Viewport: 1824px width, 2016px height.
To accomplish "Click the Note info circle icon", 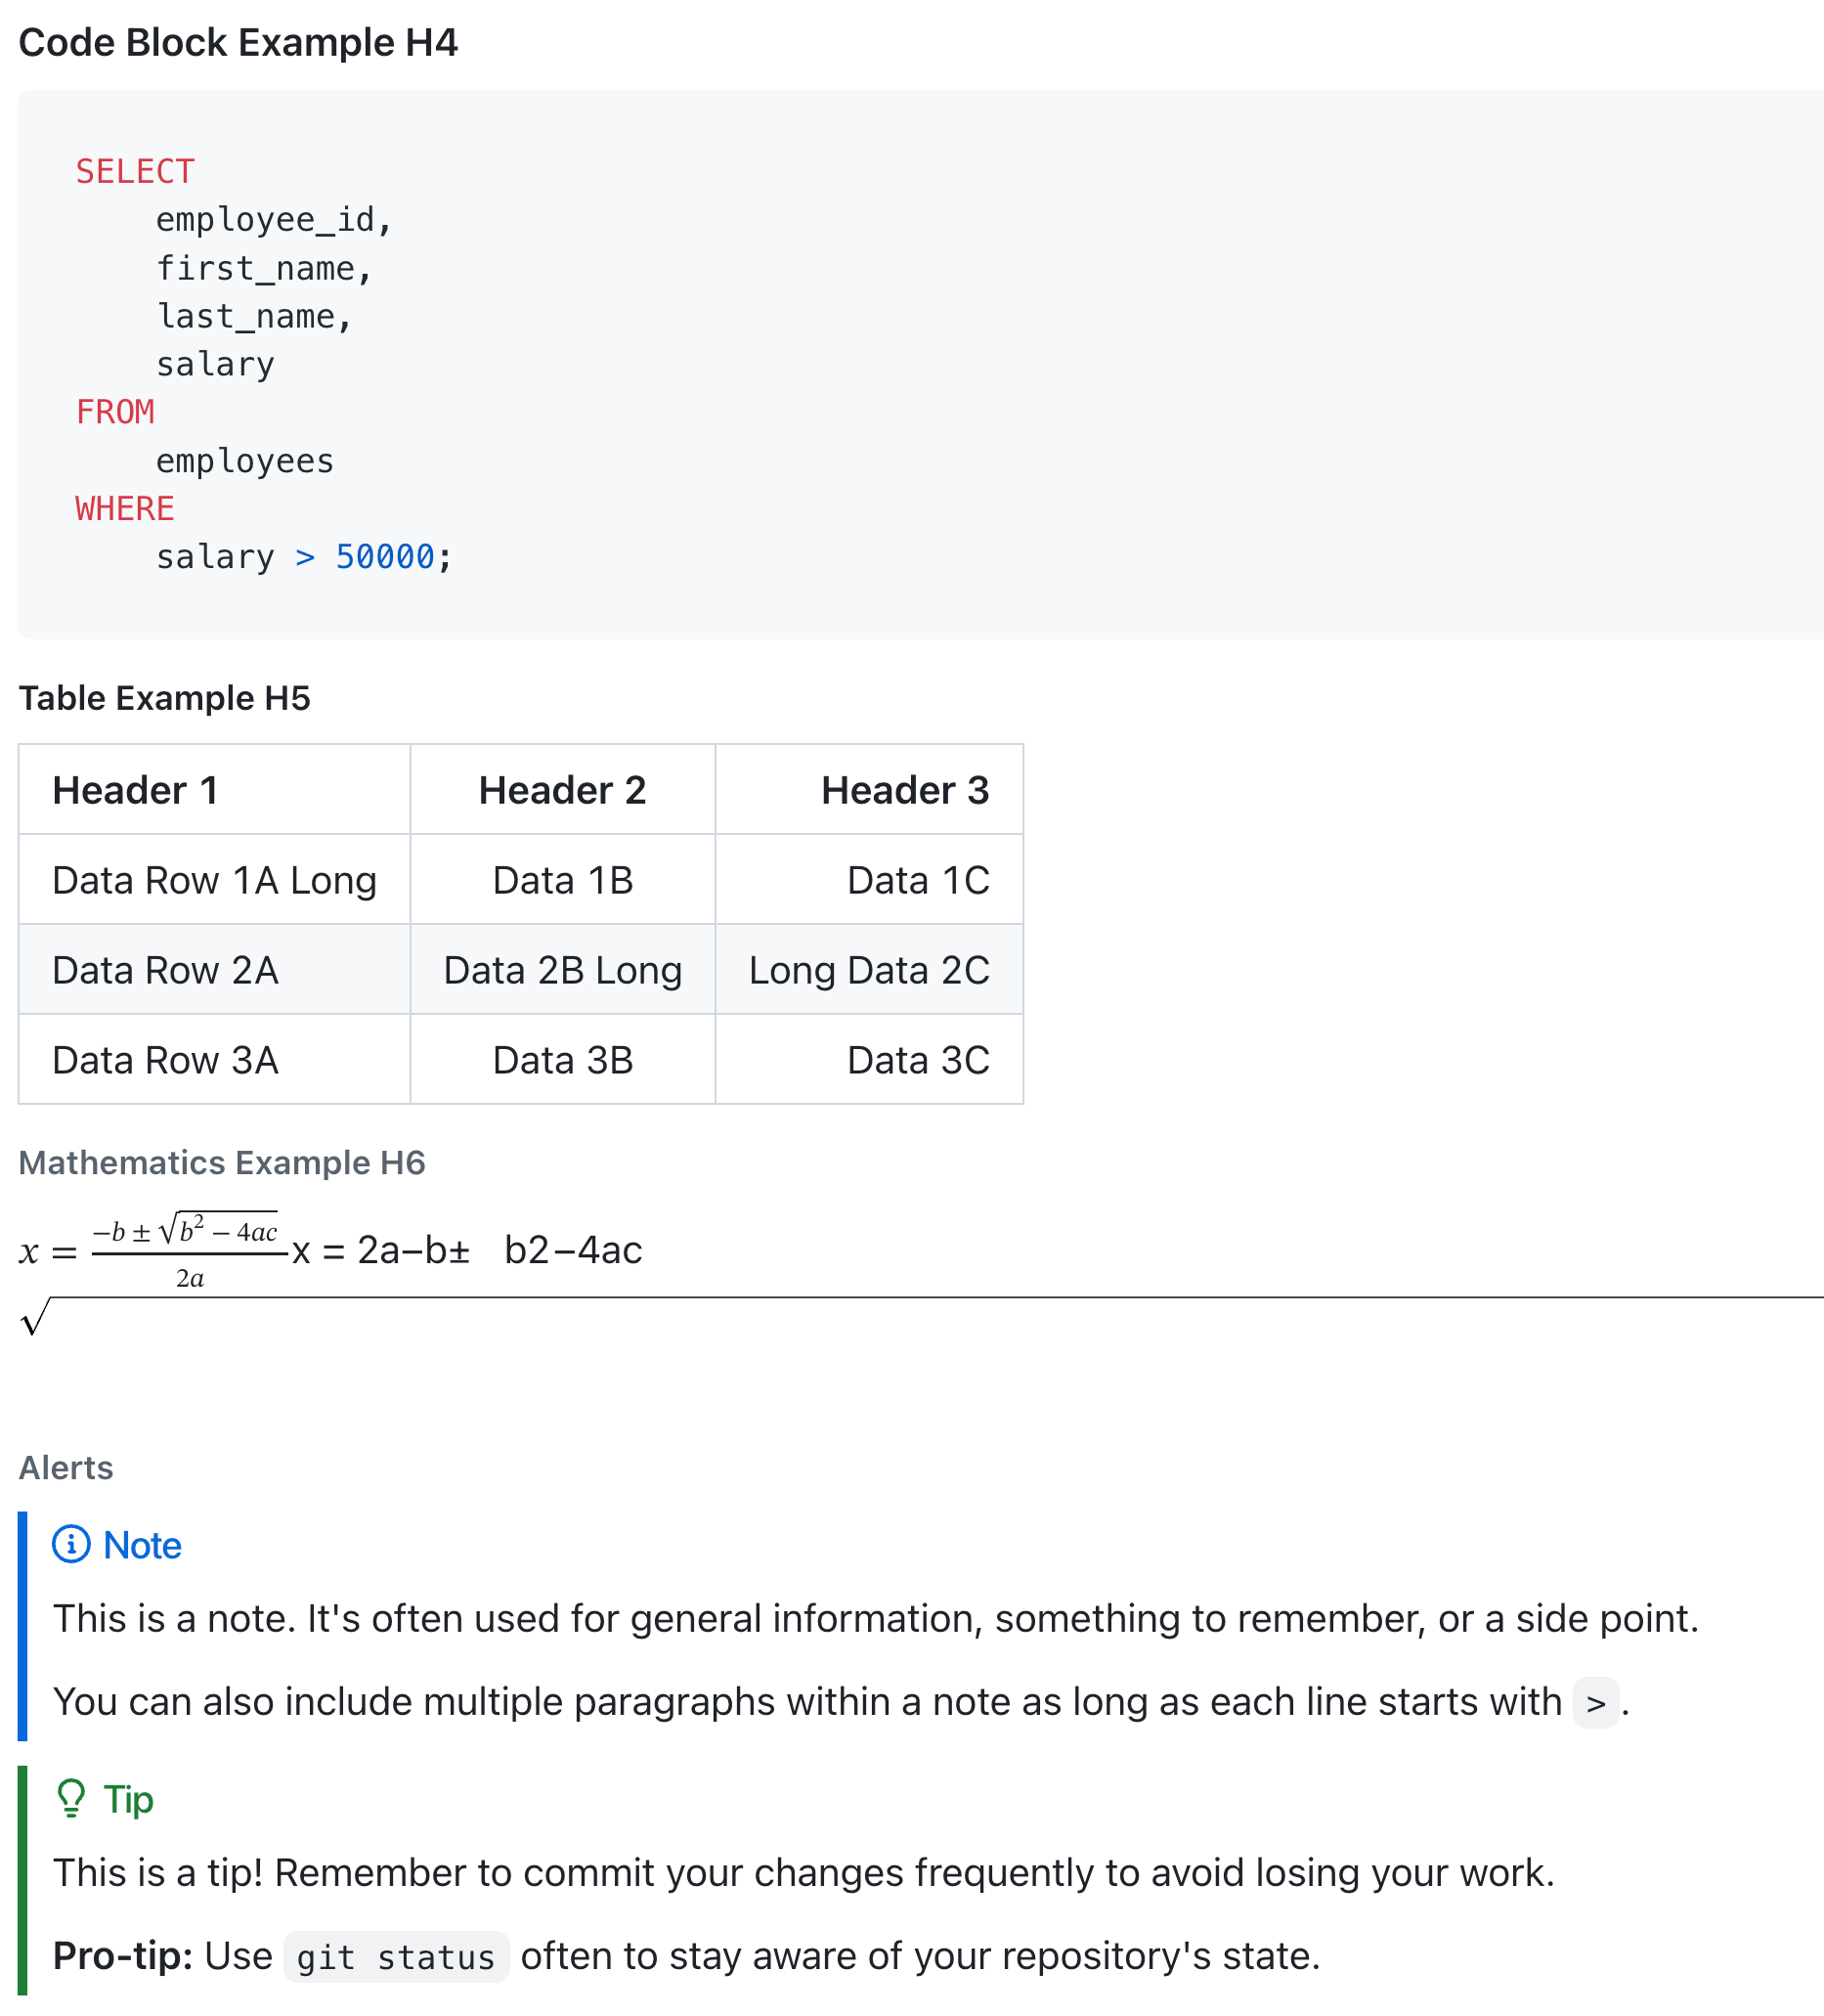I will pos(71,1544).
